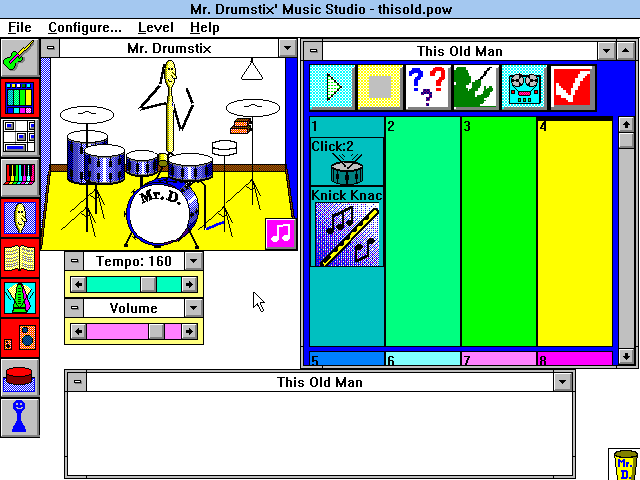The height and width of the screenshot is (480, 640).
Task: Select the window layout grid icon
Action: coord(20,138)
